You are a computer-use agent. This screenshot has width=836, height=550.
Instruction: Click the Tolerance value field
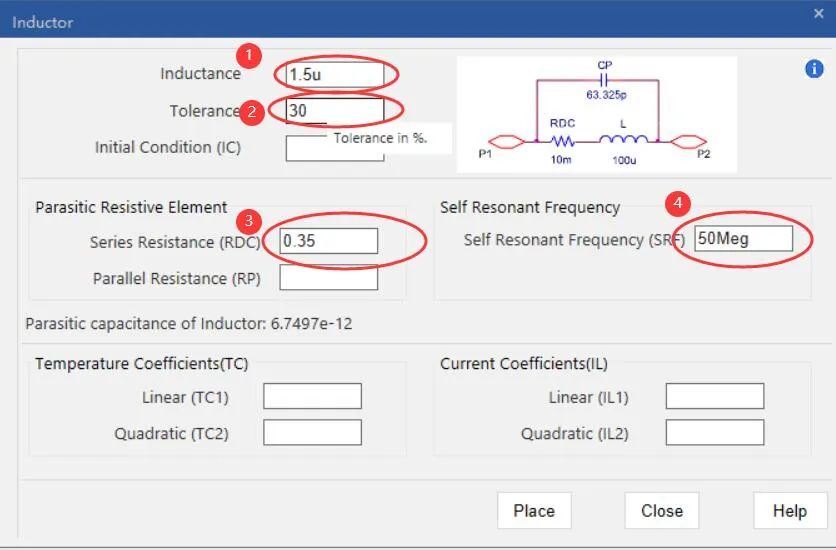pyautogui.click(x=334, y=111)
